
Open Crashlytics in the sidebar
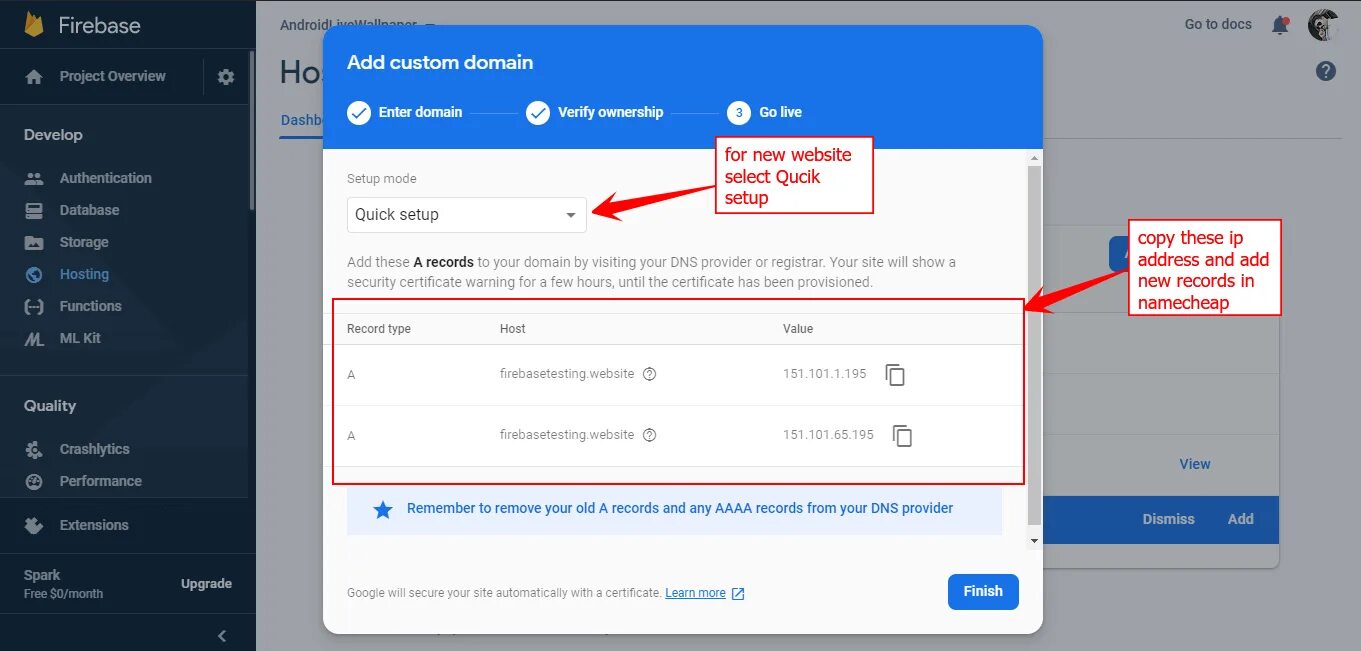94,450
